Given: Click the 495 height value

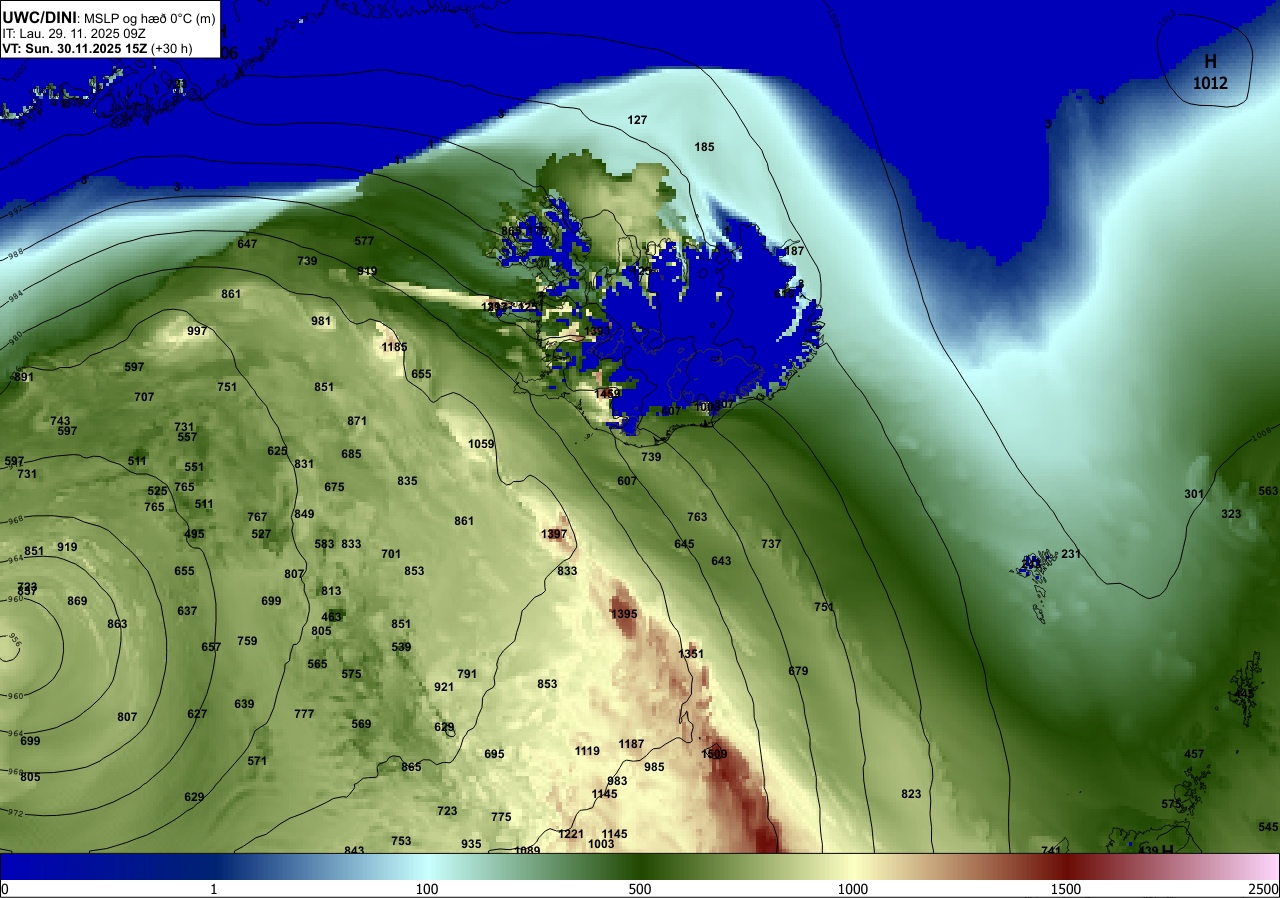Looking at the screenshot, I should point(194,534).
